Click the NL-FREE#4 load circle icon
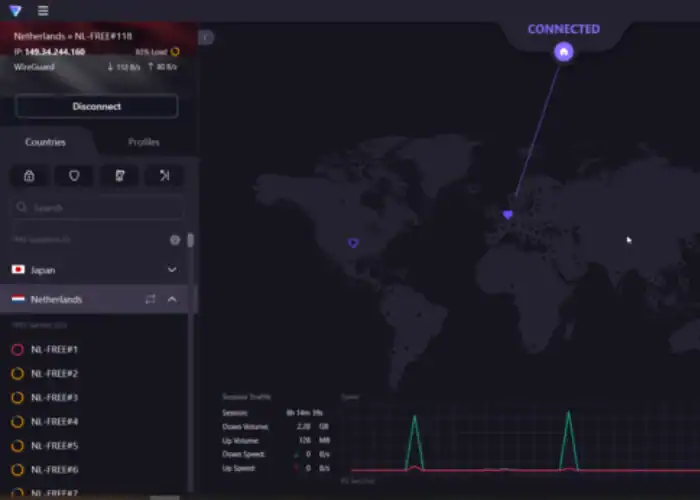This screenshot has height=500, width=700. [17, 422]
